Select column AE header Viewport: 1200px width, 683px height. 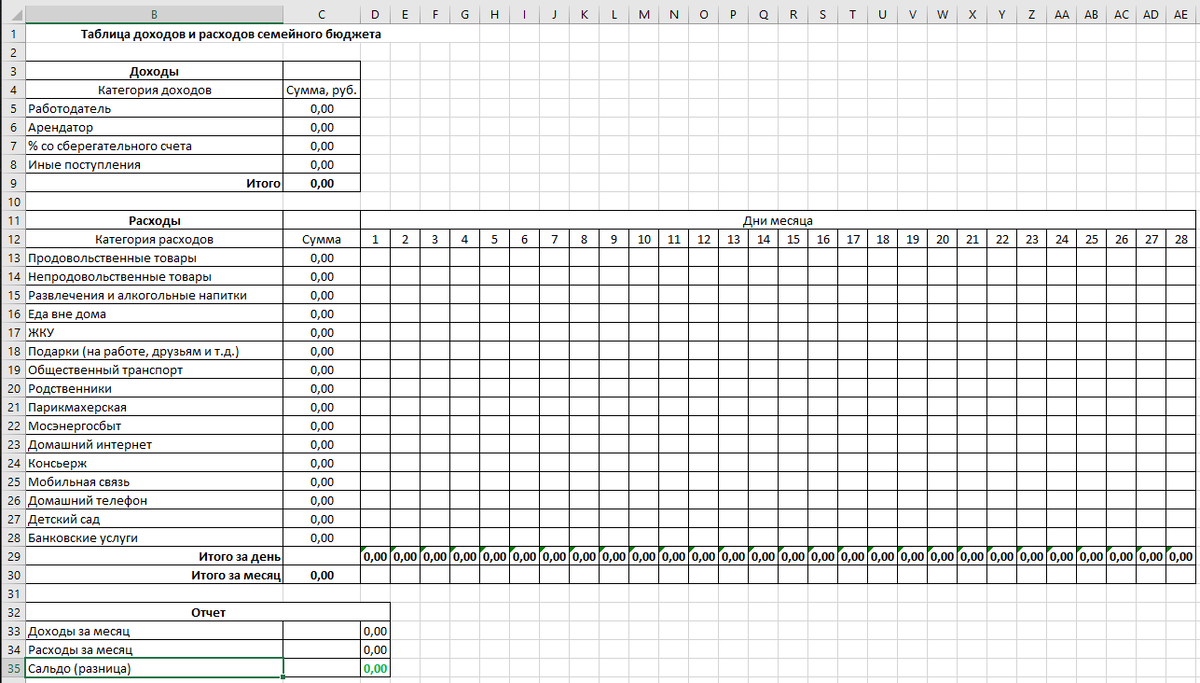pyautogui.click(x=1181, y=14)
